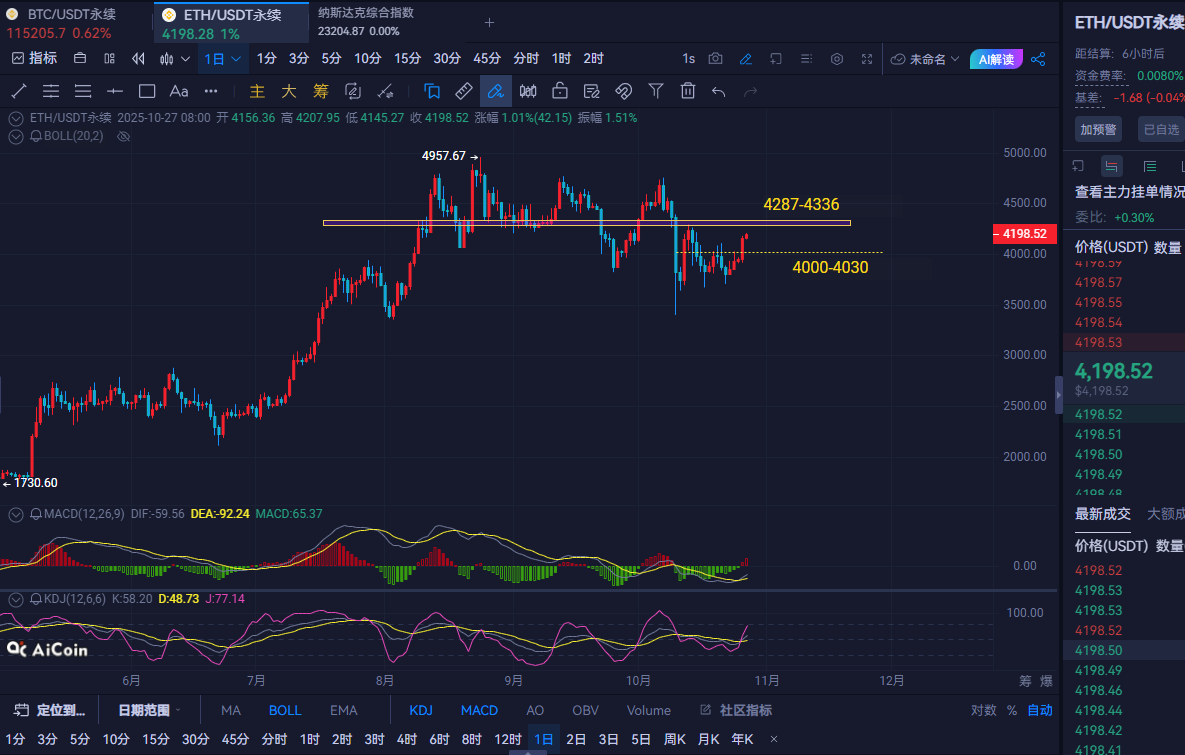Click the AI解读 button

point(996,59)
